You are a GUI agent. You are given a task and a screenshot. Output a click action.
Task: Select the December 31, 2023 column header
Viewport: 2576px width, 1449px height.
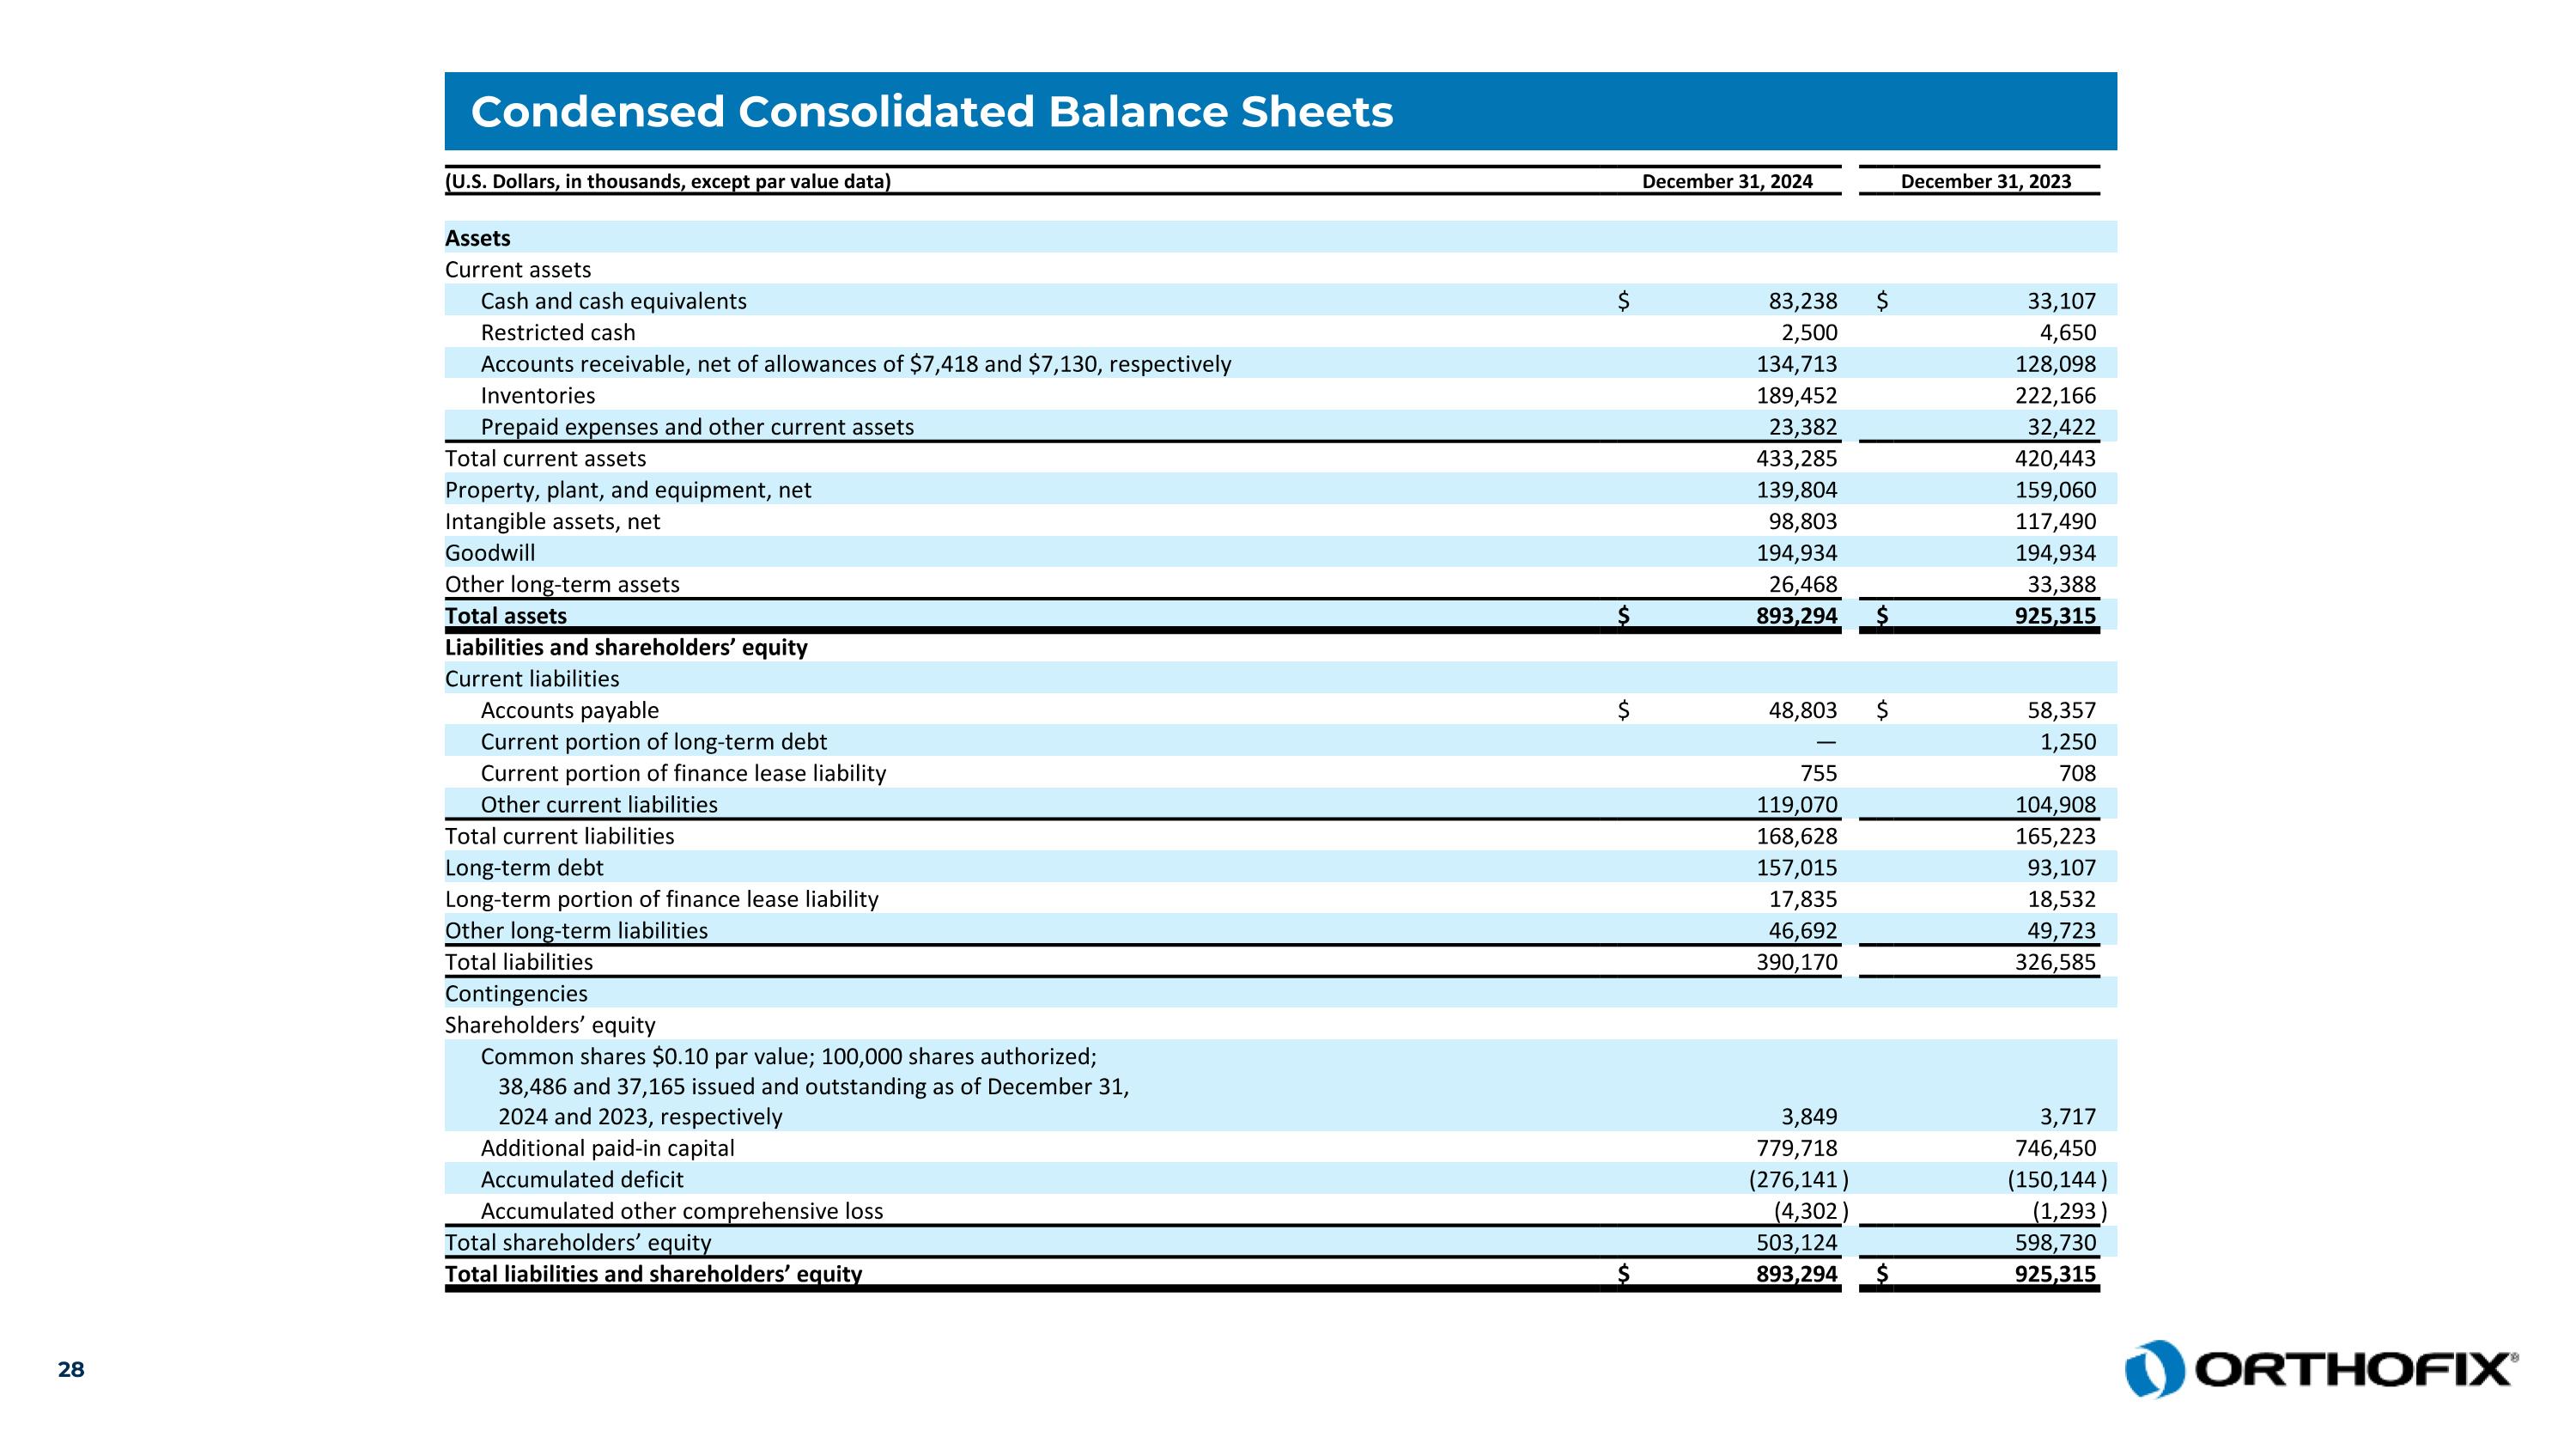[x=1985, y=181]
